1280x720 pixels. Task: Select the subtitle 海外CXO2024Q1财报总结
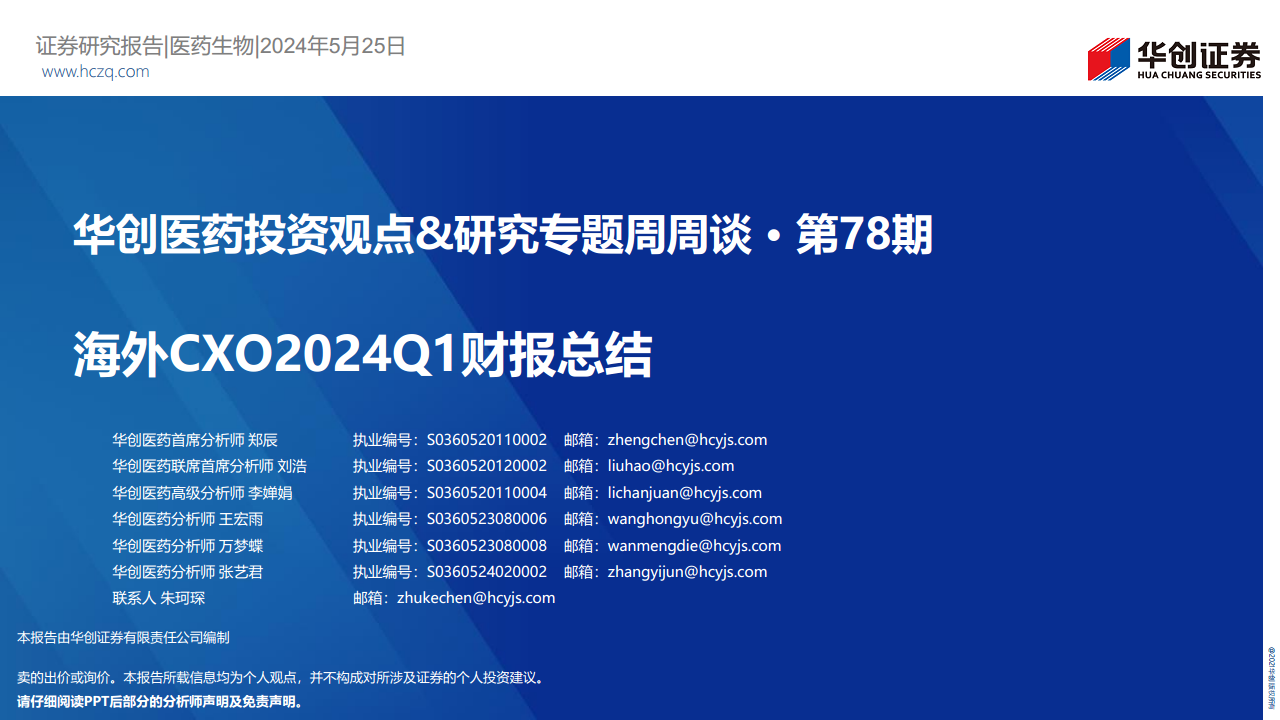click(x=363, y=355)
